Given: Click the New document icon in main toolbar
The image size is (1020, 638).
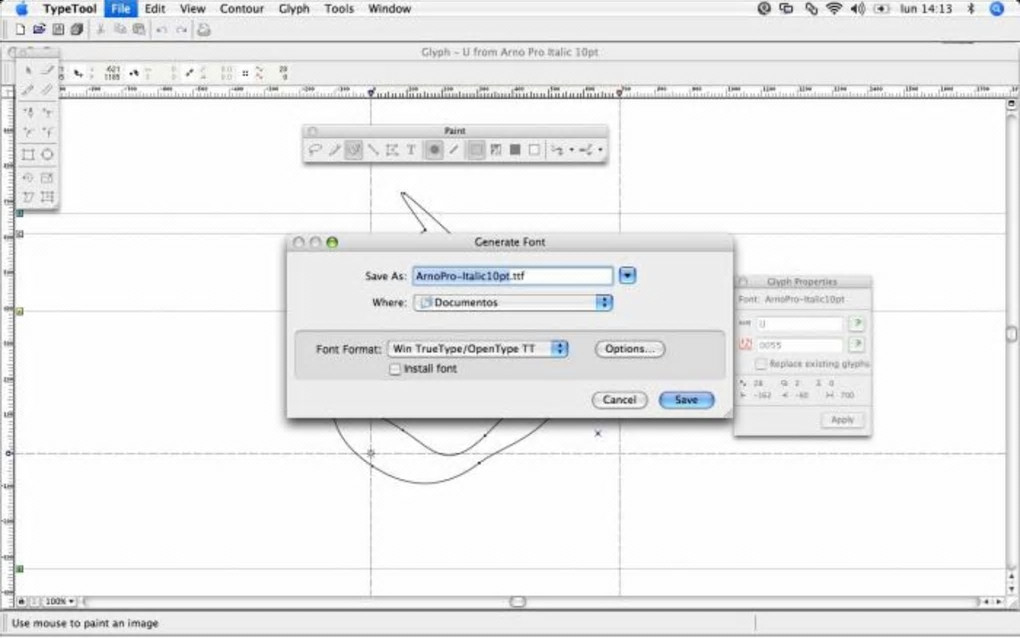Looking at the screenshot, I should (x=20, y=29).
